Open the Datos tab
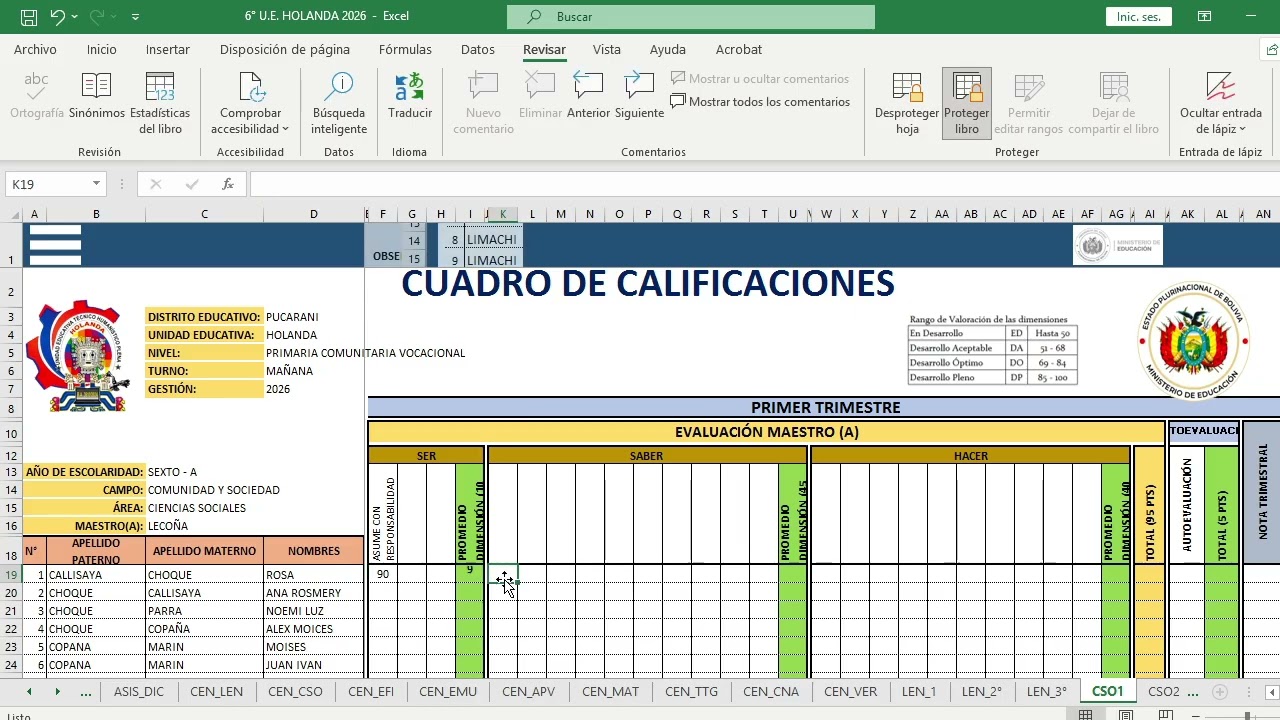 pyautogui.click(x=478, y=49)
